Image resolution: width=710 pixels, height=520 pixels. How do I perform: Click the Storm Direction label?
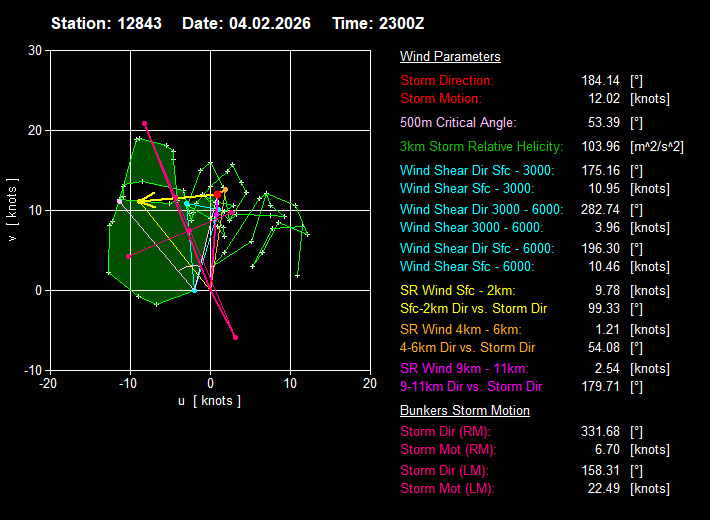[447, 80]
